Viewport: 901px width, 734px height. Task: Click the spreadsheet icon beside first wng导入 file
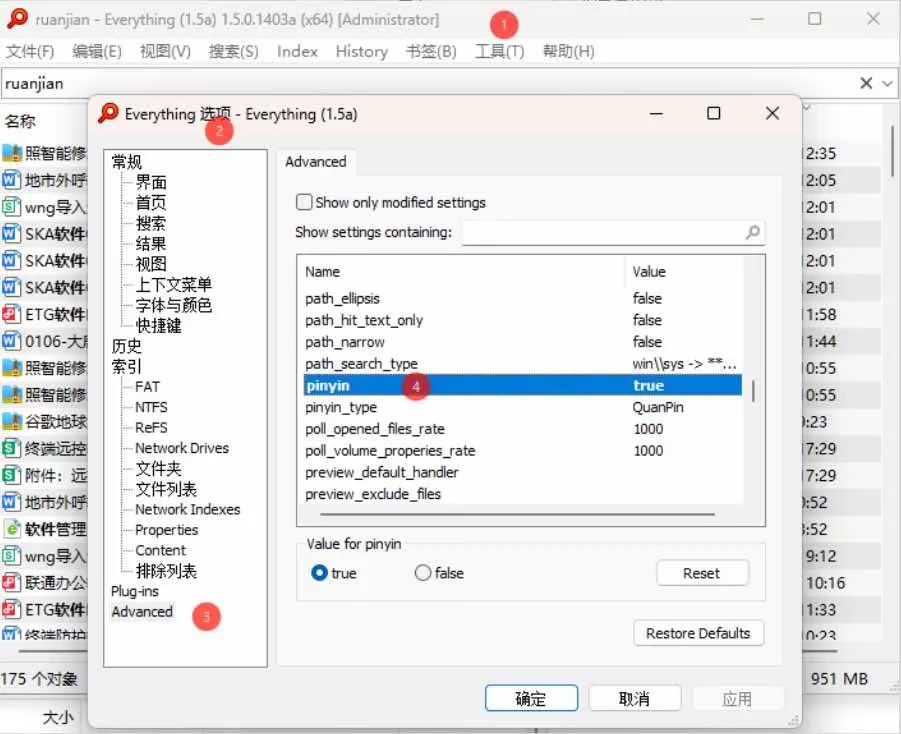click(x=10, y=207)
